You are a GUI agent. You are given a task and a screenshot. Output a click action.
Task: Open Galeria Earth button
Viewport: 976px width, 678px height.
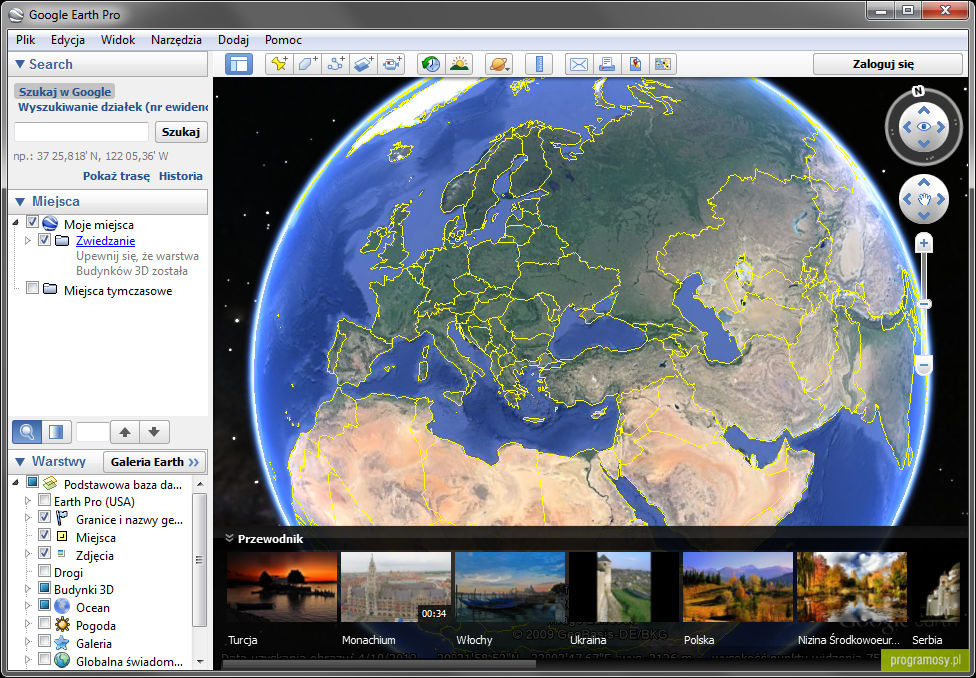(x=154, y=462)
